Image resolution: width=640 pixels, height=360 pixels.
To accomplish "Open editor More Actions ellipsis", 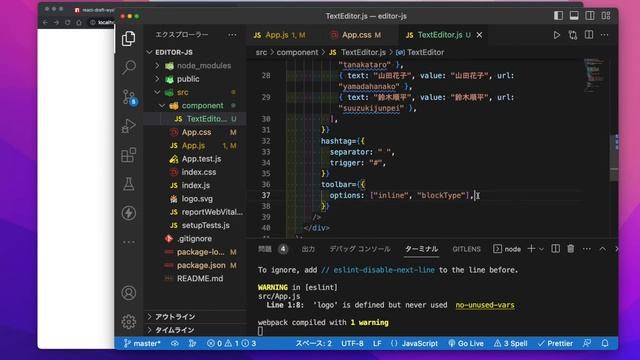I will [x=604, y=35].
